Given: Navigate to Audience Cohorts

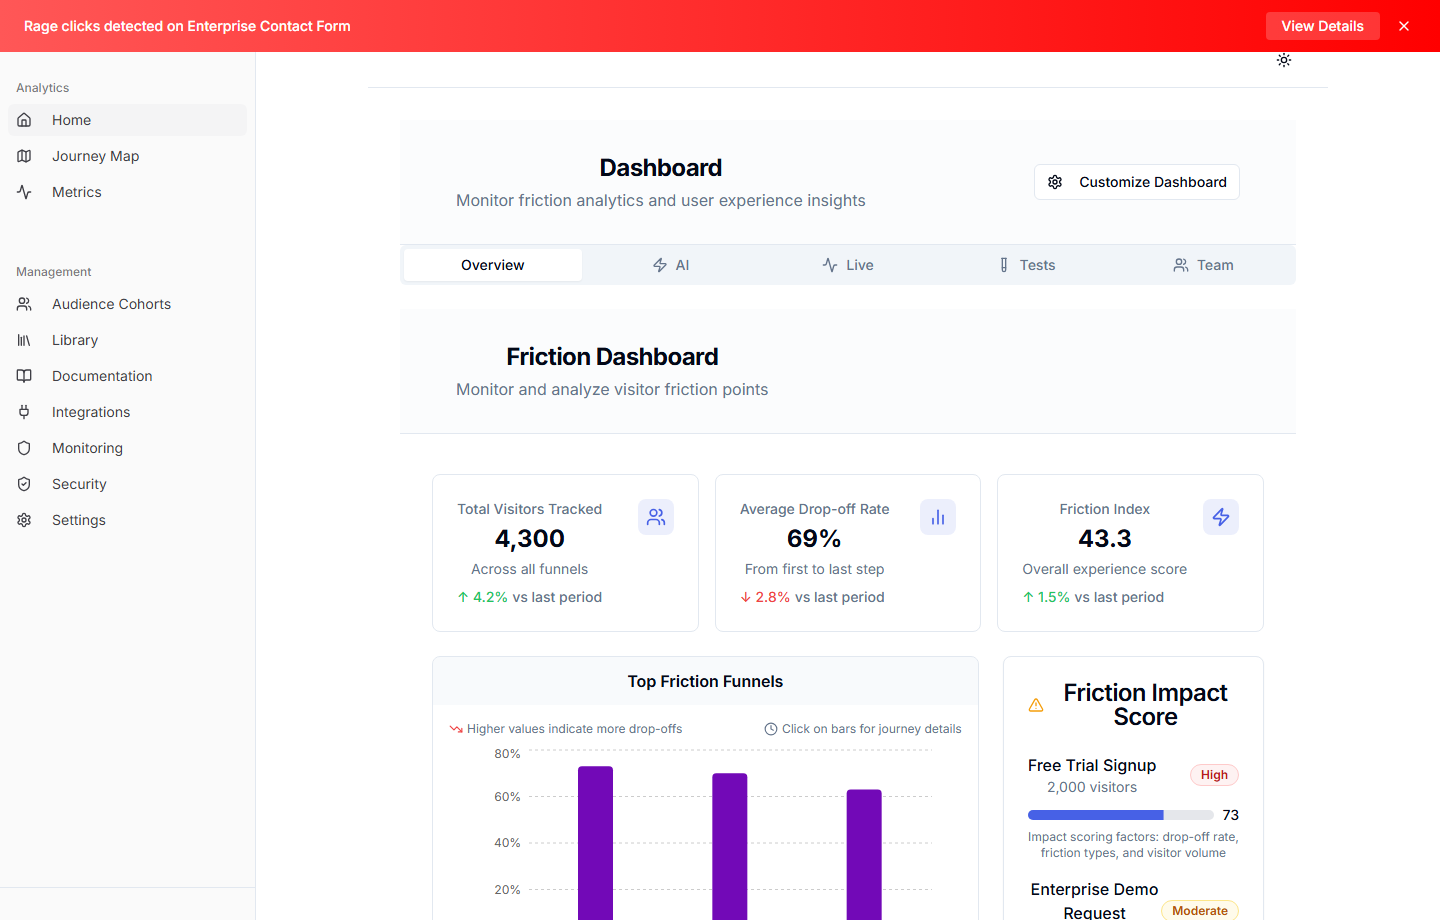Looking at the screenshot, I should coord(127,304).
